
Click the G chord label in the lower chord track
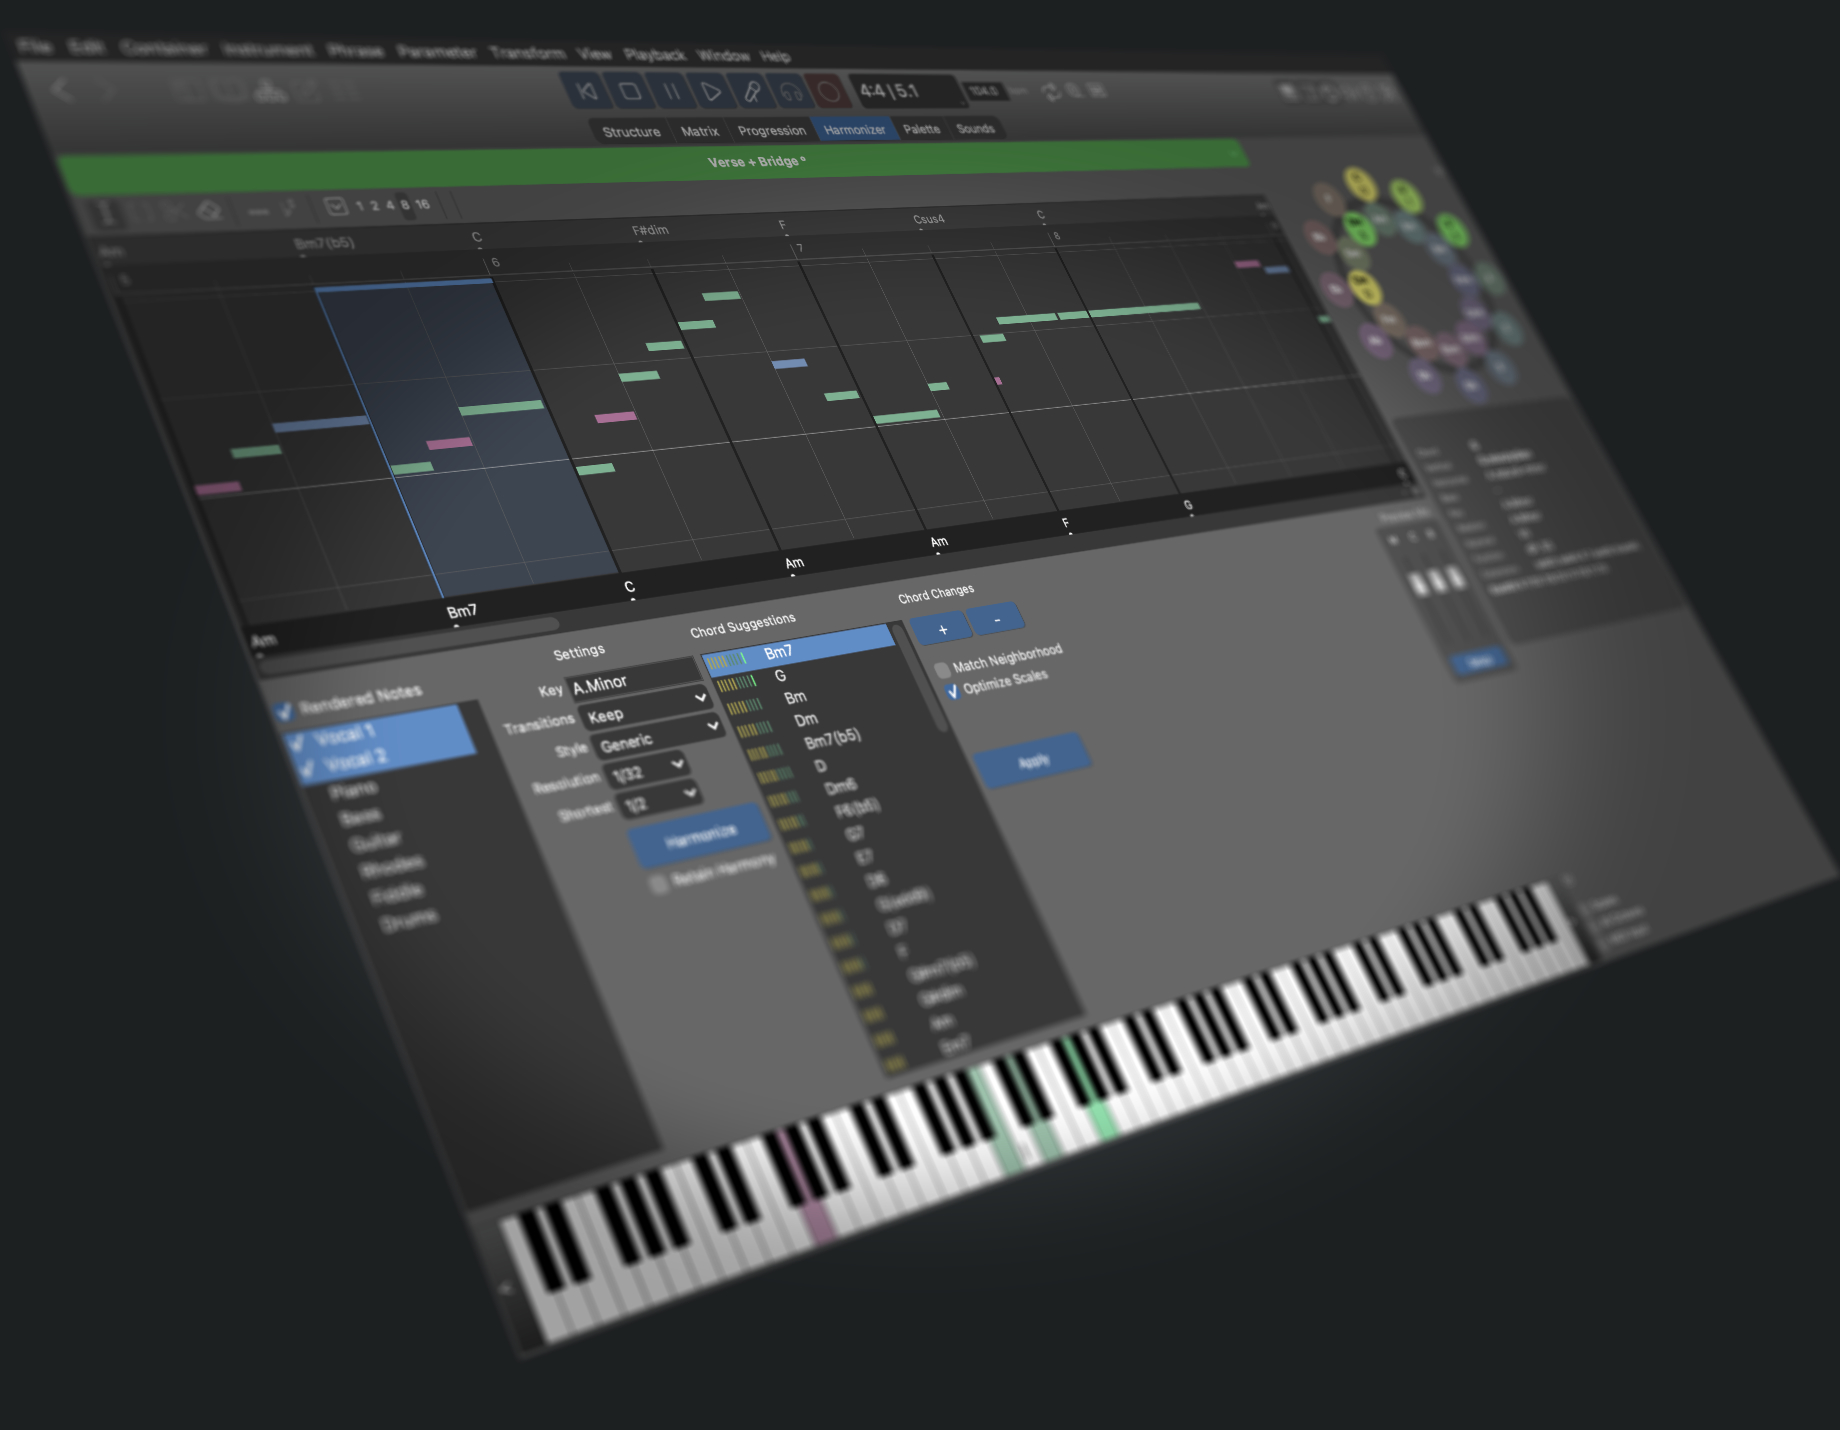[1188, 505]
